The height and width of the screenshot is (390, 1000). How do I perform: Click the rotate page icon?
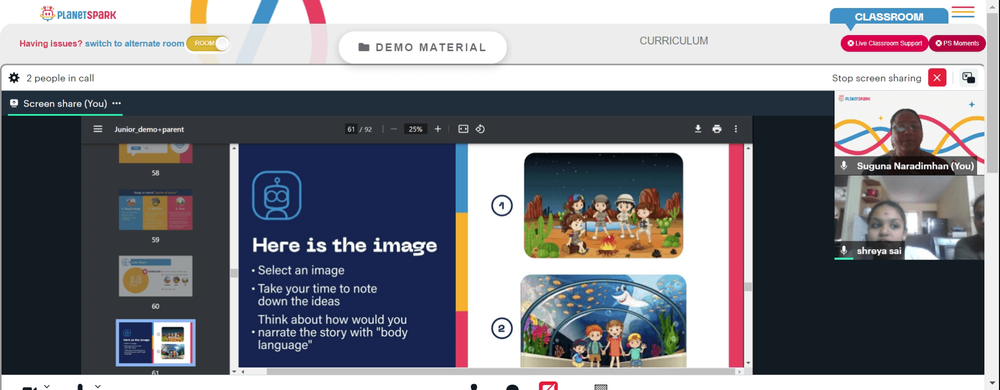pos(480,129)
